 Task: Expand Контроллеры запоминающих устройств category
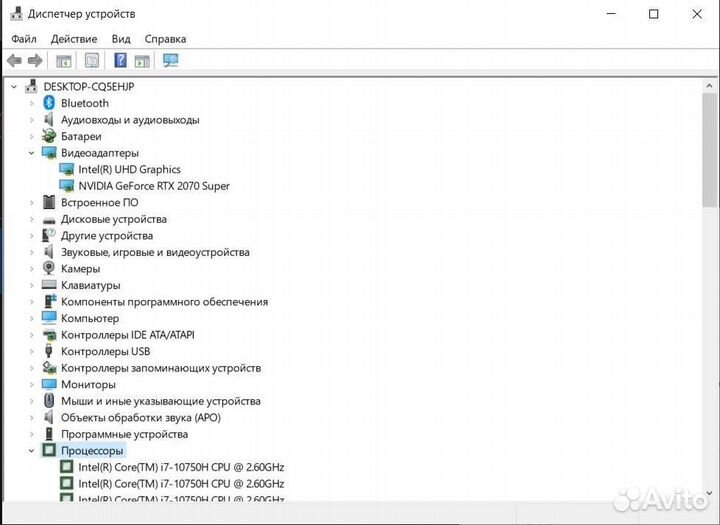pyautogui.click(x=32, y=368)
